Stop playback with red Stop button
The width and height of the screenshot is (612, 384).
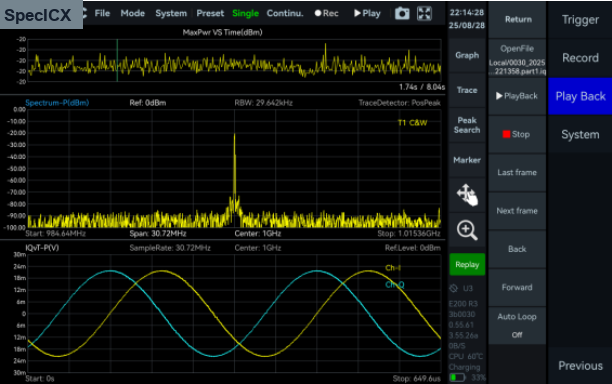[x=518, y=134]
